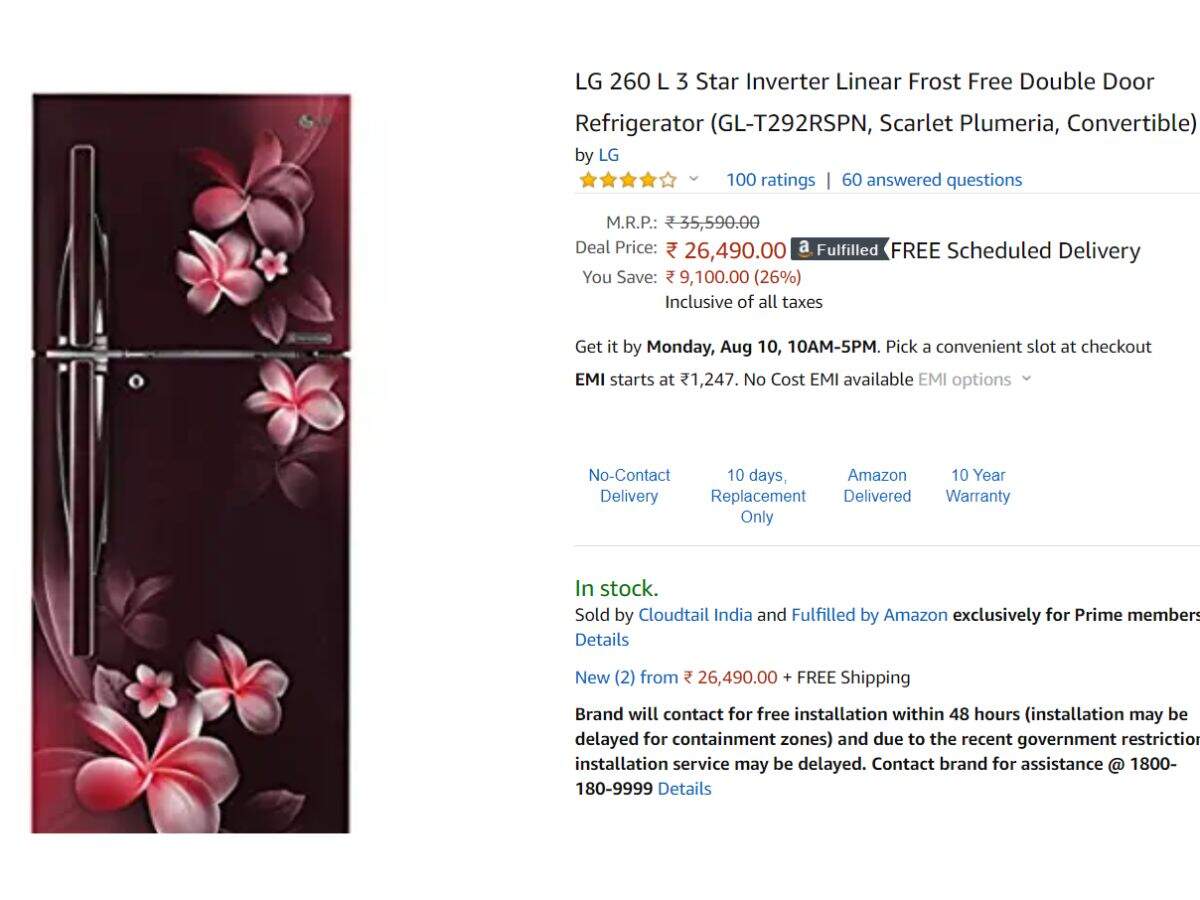Open the 100 ratings link
This screenshot has height=900, width=1200.
(x=770, y=180)
